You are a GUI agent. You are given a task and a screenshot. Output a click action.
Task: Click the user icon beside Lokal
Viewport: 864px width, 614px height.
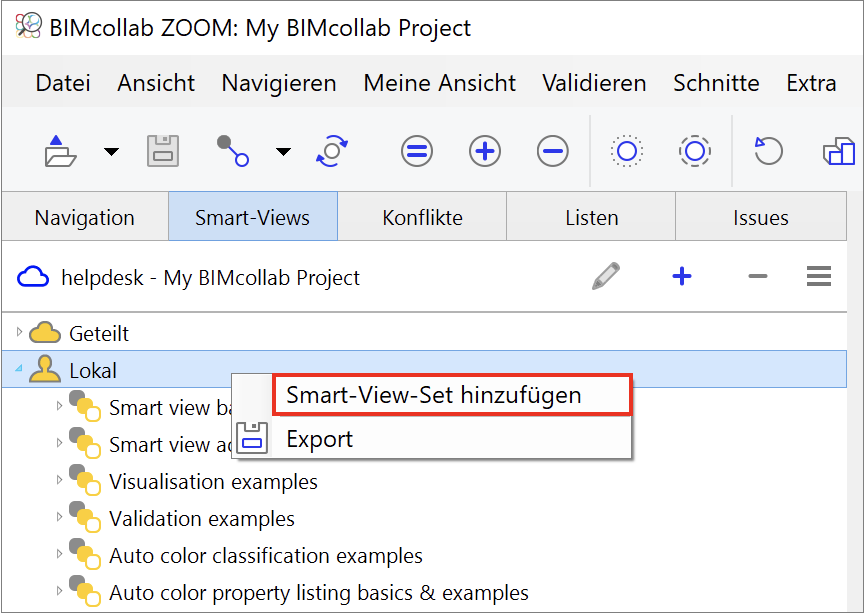[45, 369]
